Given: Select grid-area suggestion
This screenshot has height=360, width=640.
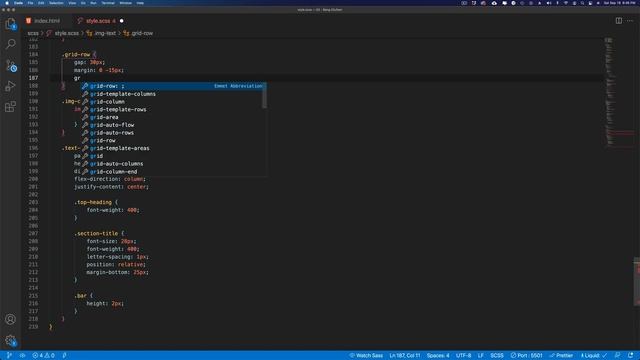Looking at the screenshot, I should point(171,117).
